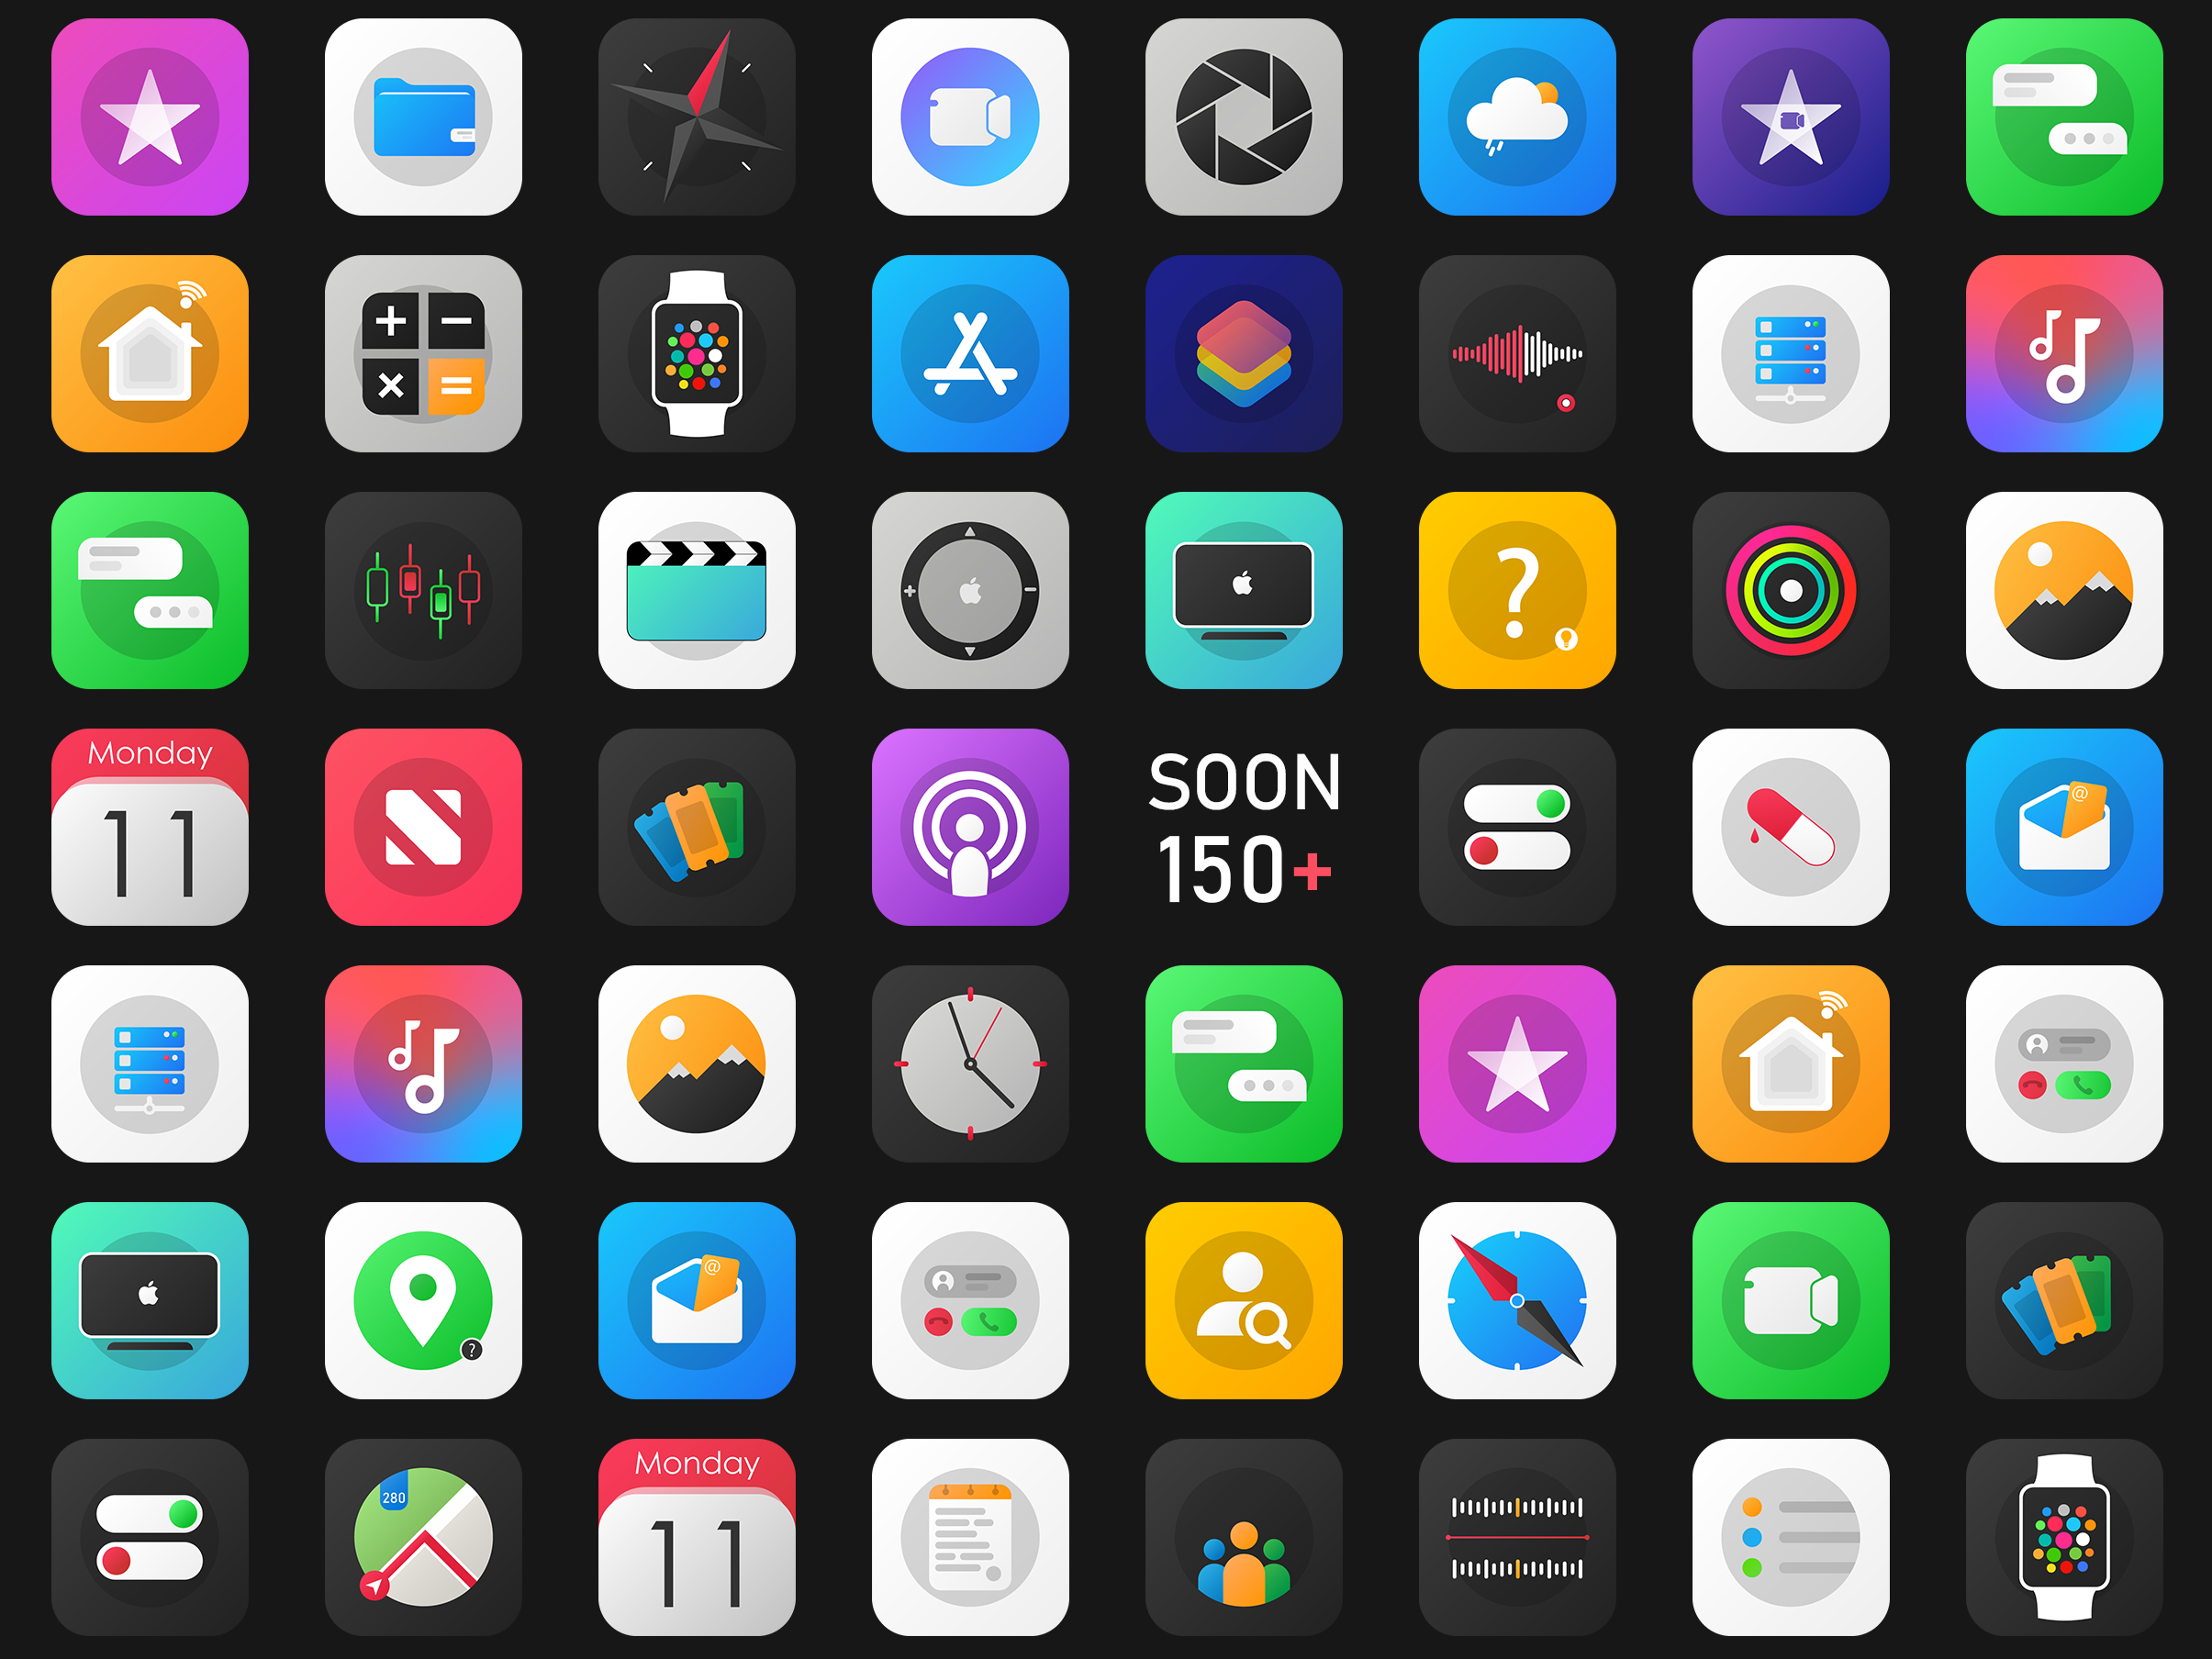Open the Podcasts app icon

pos(943,829)
